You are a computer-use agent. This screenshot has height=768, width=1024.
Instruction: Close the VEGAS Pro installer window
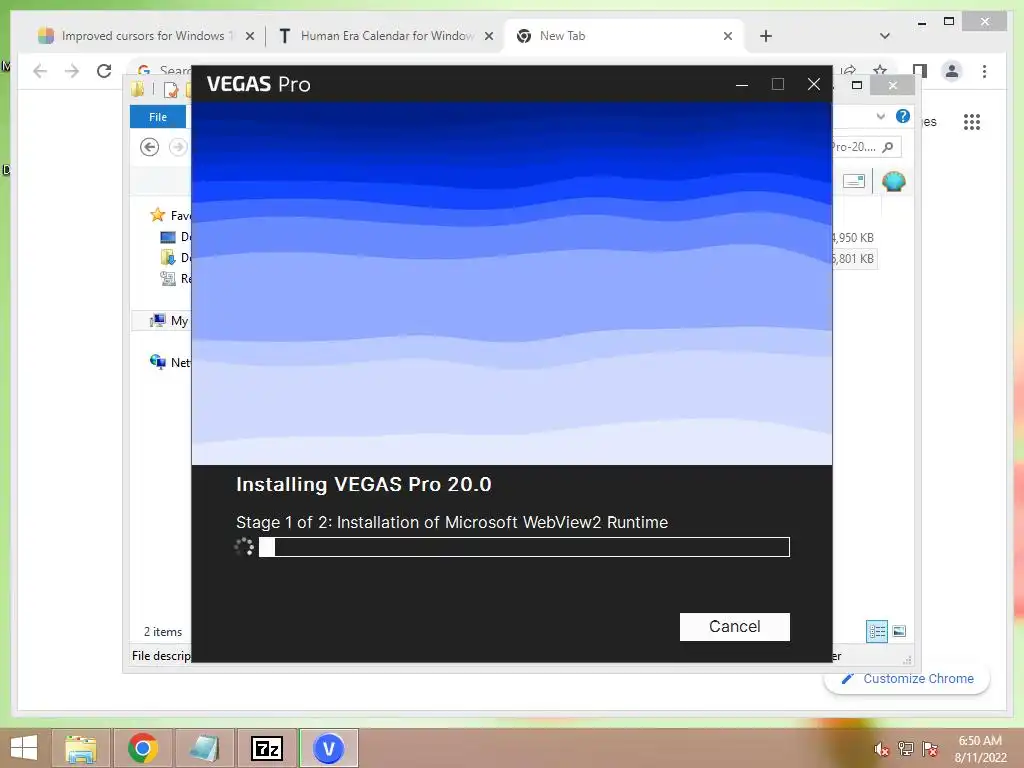click(x=814, y=84)
